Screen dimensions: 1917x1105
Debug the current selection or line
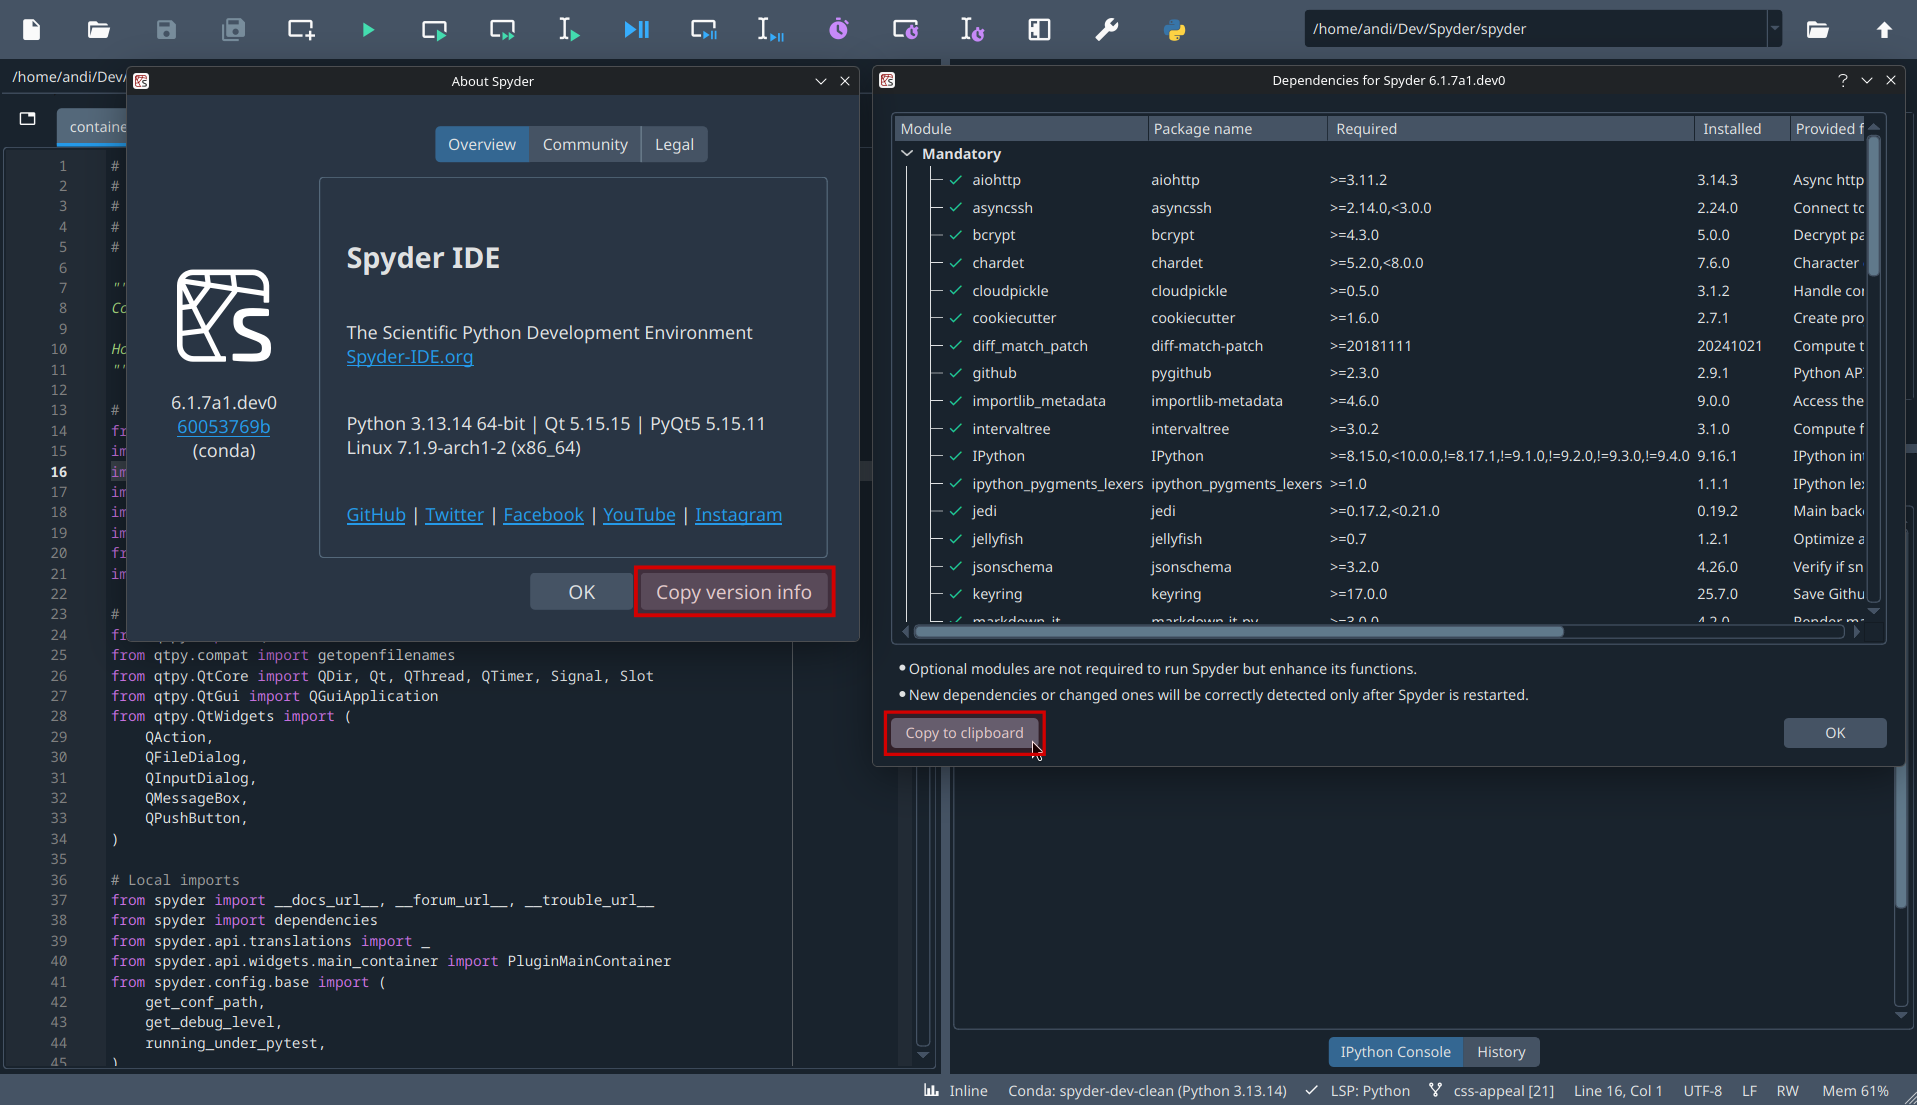(771, 30)
